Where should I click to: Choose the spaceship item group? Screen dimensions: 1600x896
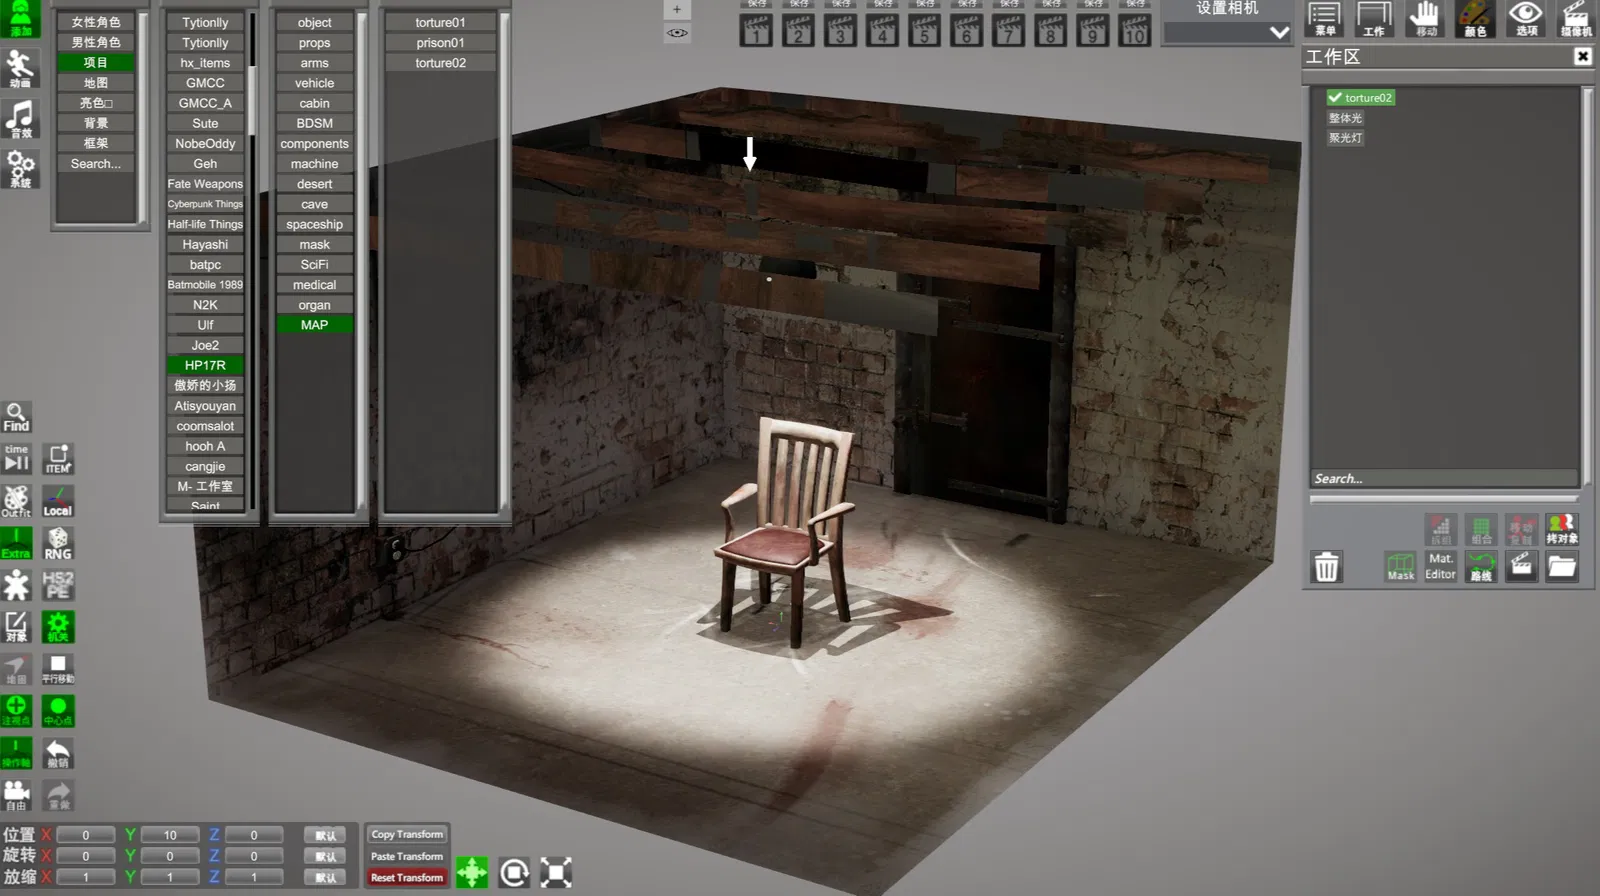point(314,224)
